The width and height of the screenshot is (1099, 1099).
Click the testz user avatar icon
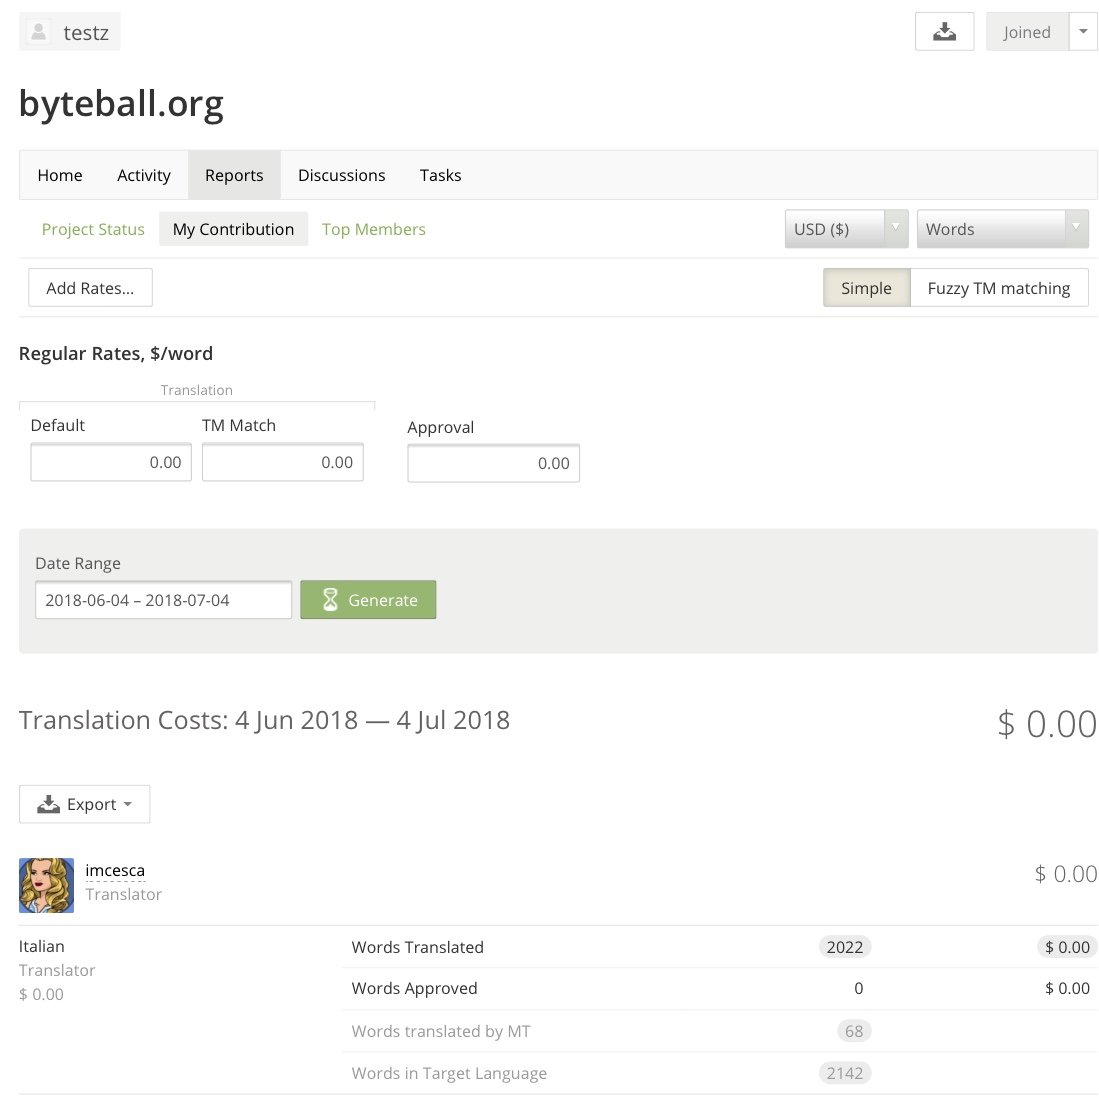[39, 32]
